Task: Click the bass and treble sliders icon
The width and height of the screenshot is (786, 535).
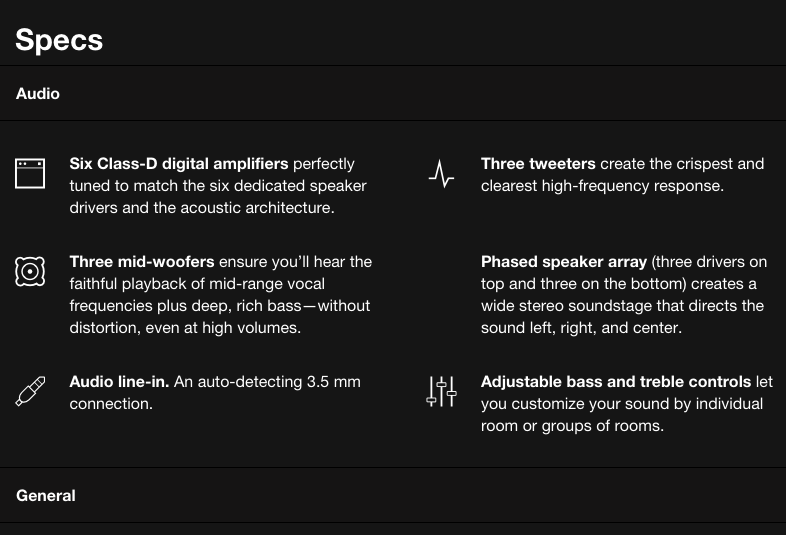Action: coord(441,391)
